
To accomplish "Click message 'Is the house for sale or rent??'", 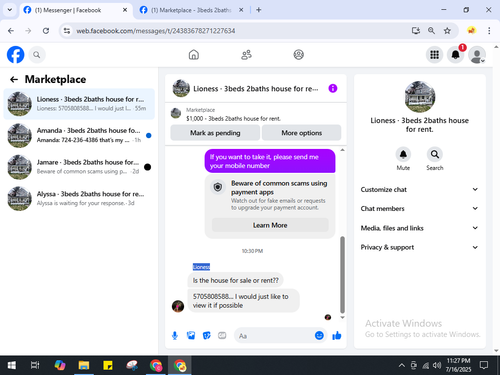I will (235, 280).
